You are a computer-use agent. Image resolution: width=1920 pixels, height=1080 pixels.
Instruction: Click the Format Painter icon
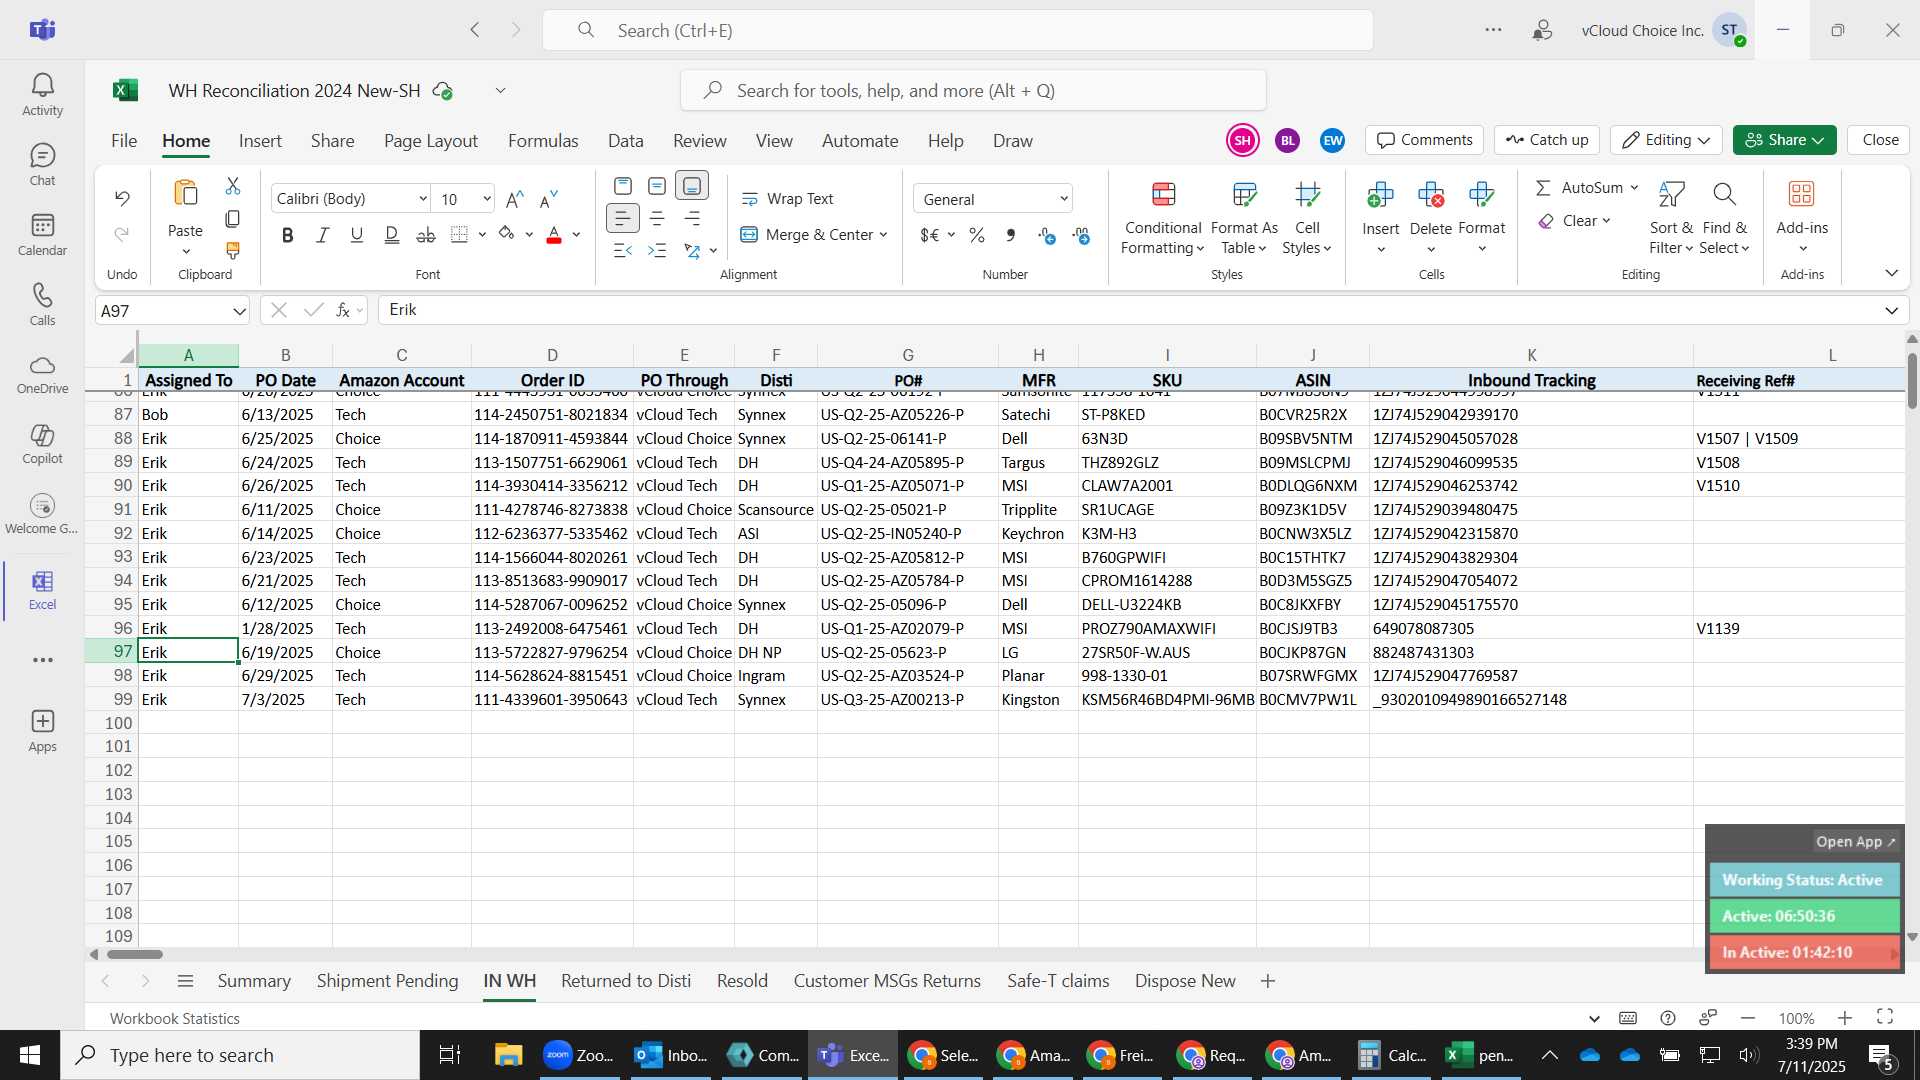[233, 250]
